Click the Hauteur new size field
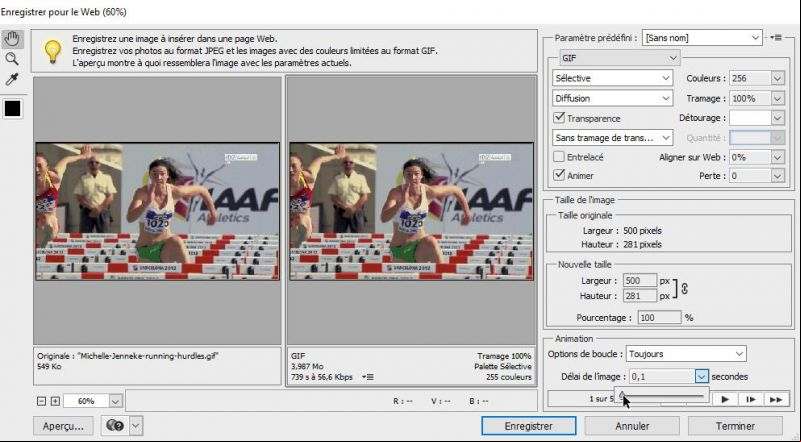The image size is (801, 442). tap(640, 296)
